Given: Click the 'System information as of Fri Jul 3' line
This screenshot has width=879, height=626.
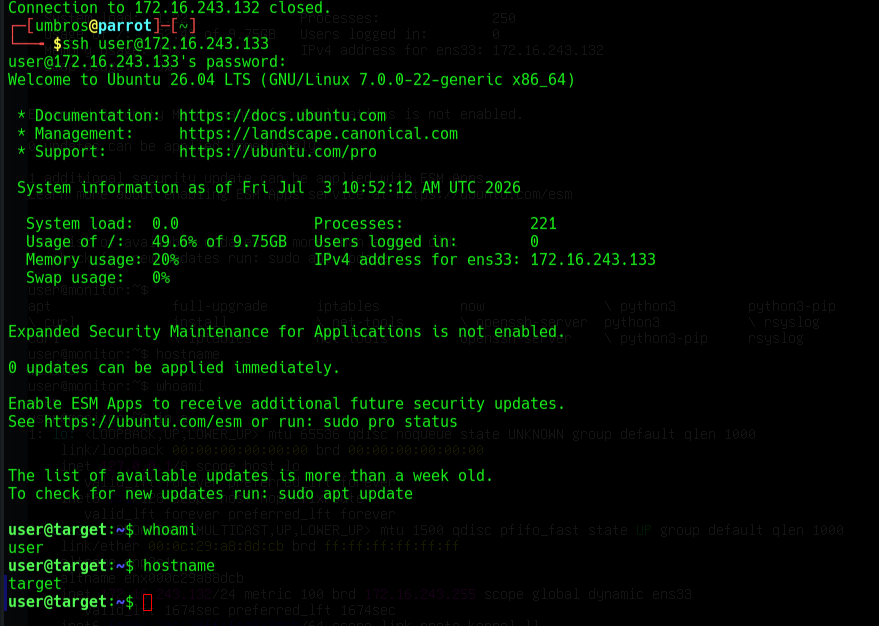Looking at the screenshot, I should coord(269,187).
